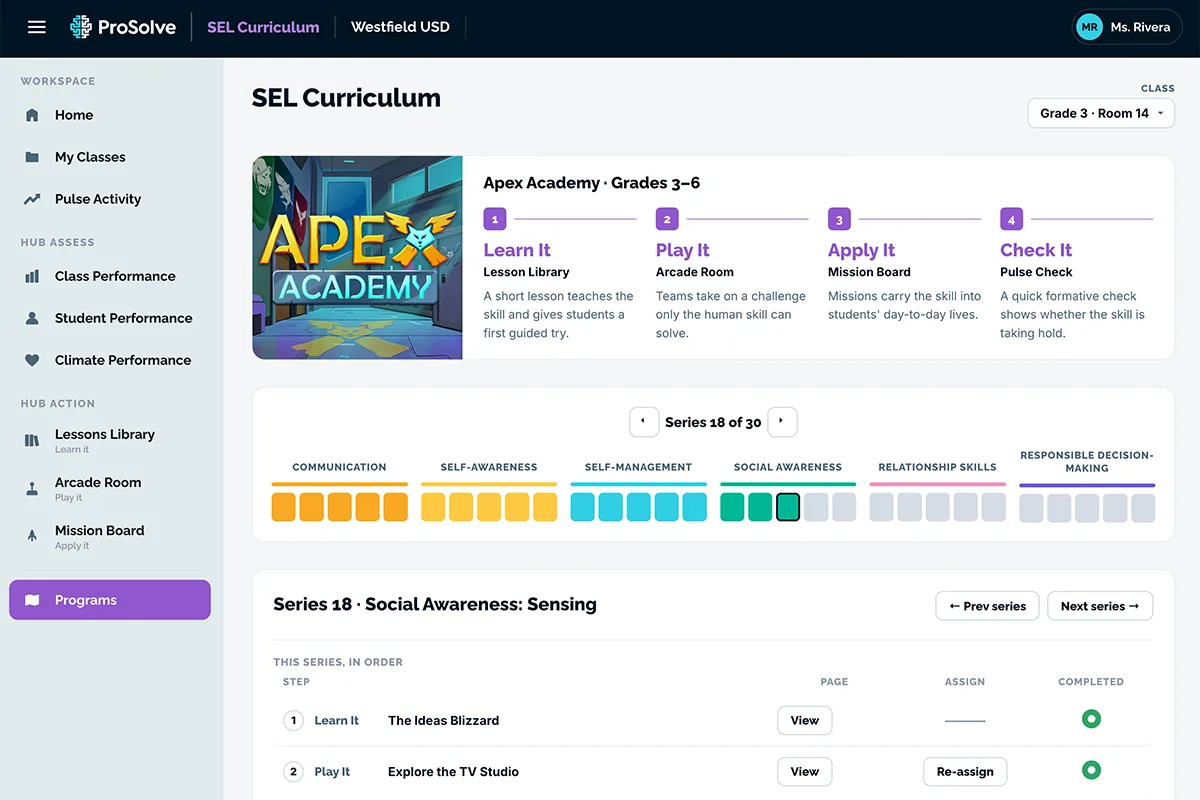This screenshot has width=1200, height=800.
Task: Click the Lessons Library books icon
Action: click(x=32, y=440)
